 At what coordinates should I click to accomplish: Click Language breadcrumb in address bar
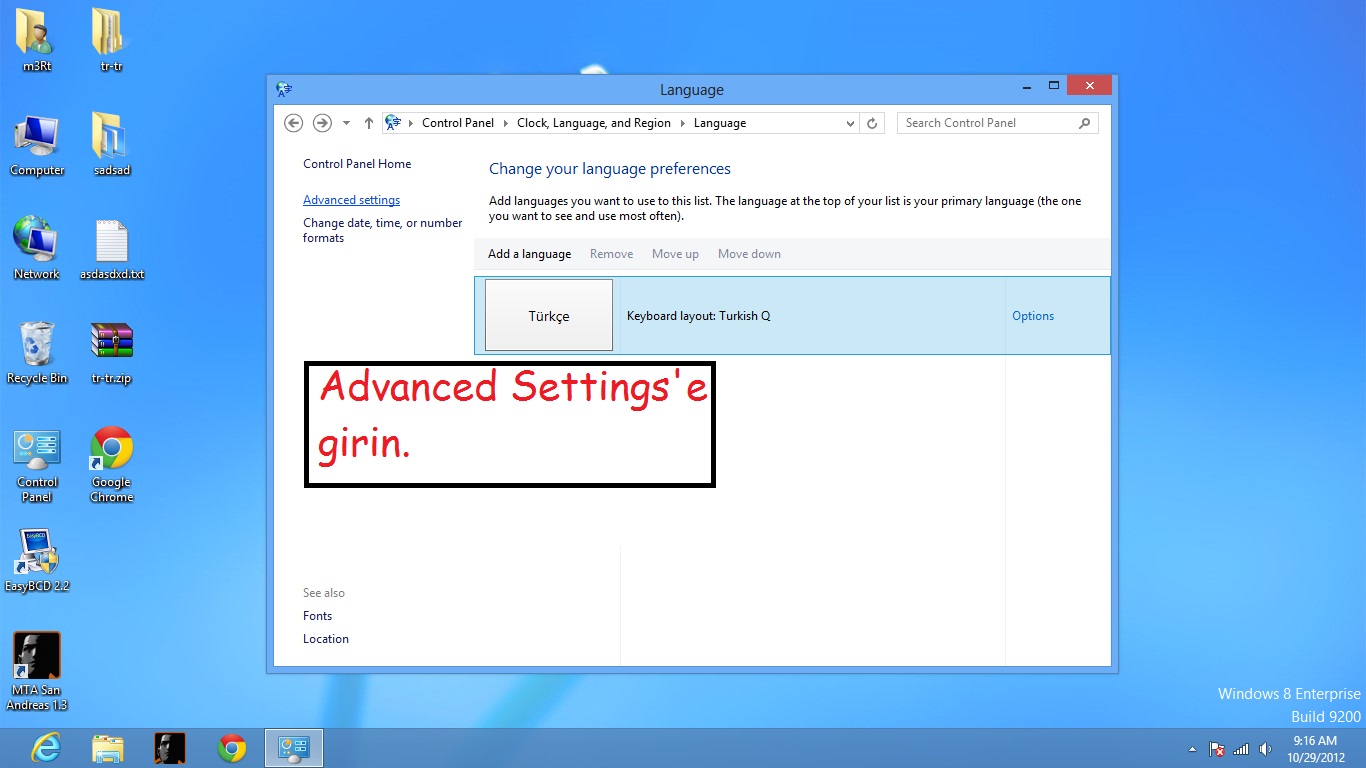pyautogui.click(x=720, y=123)
